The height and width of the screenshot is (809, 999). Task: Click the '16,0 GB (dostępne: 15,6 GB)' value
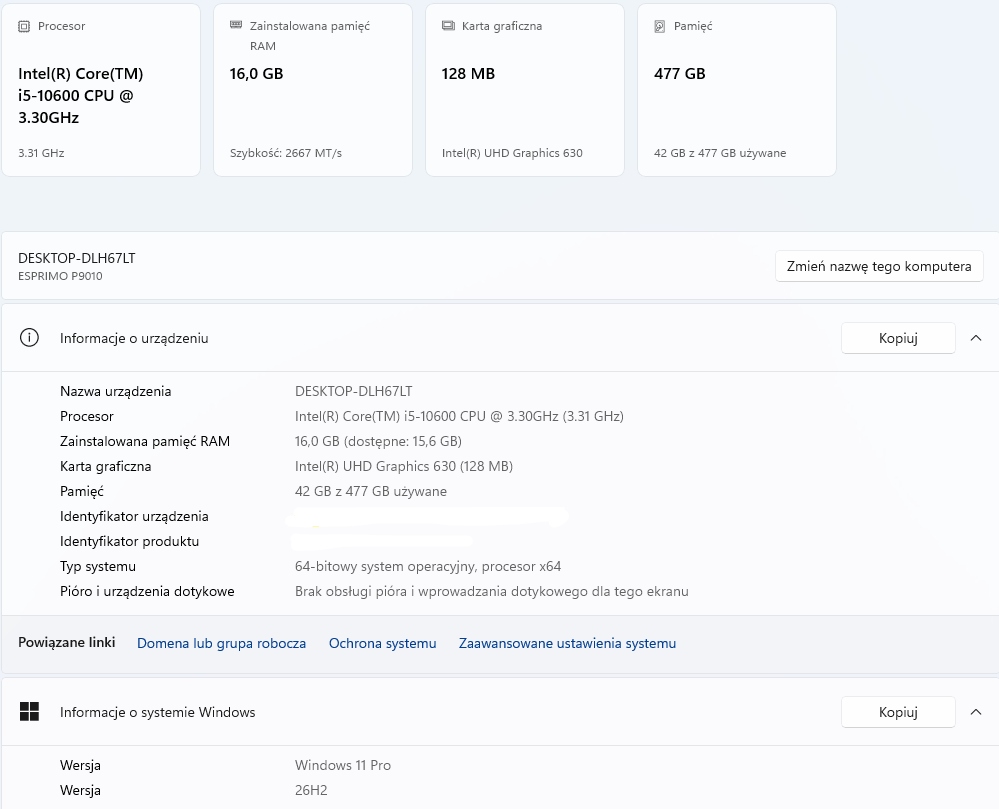tap(378, 441)
